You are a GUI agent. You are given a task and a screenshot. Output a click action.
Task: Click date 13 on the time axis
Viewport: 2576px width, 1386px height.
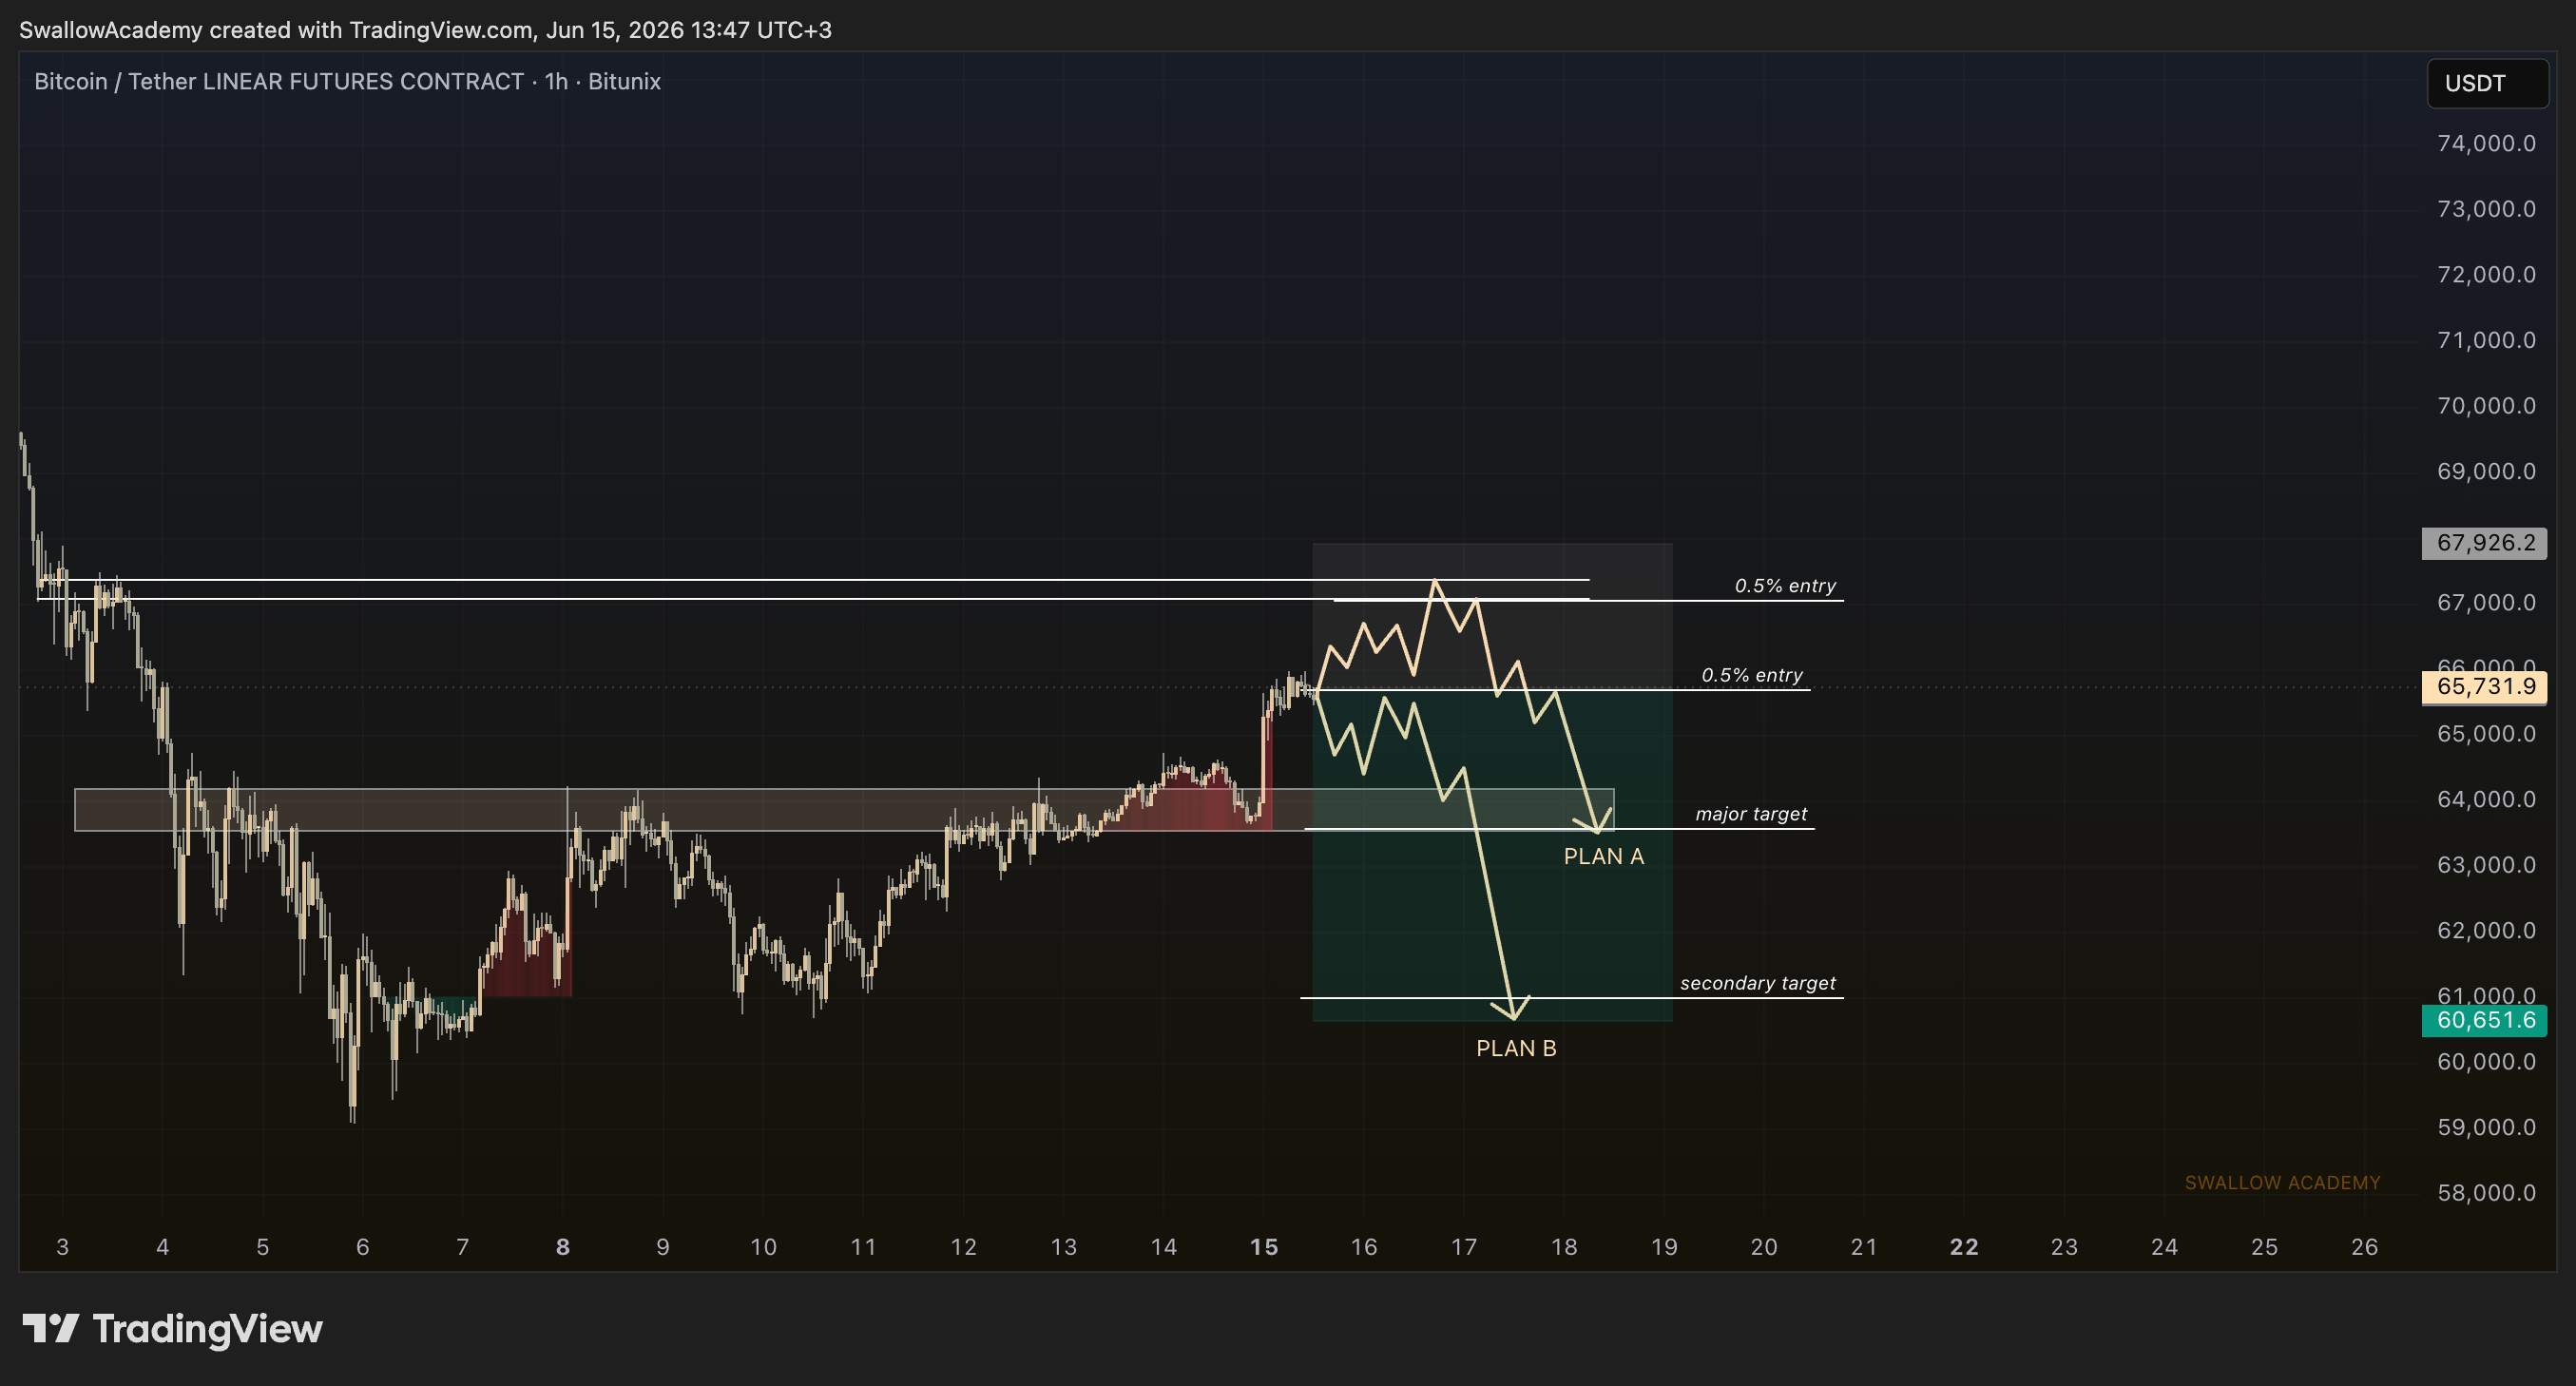(x=1064, y=1247)
